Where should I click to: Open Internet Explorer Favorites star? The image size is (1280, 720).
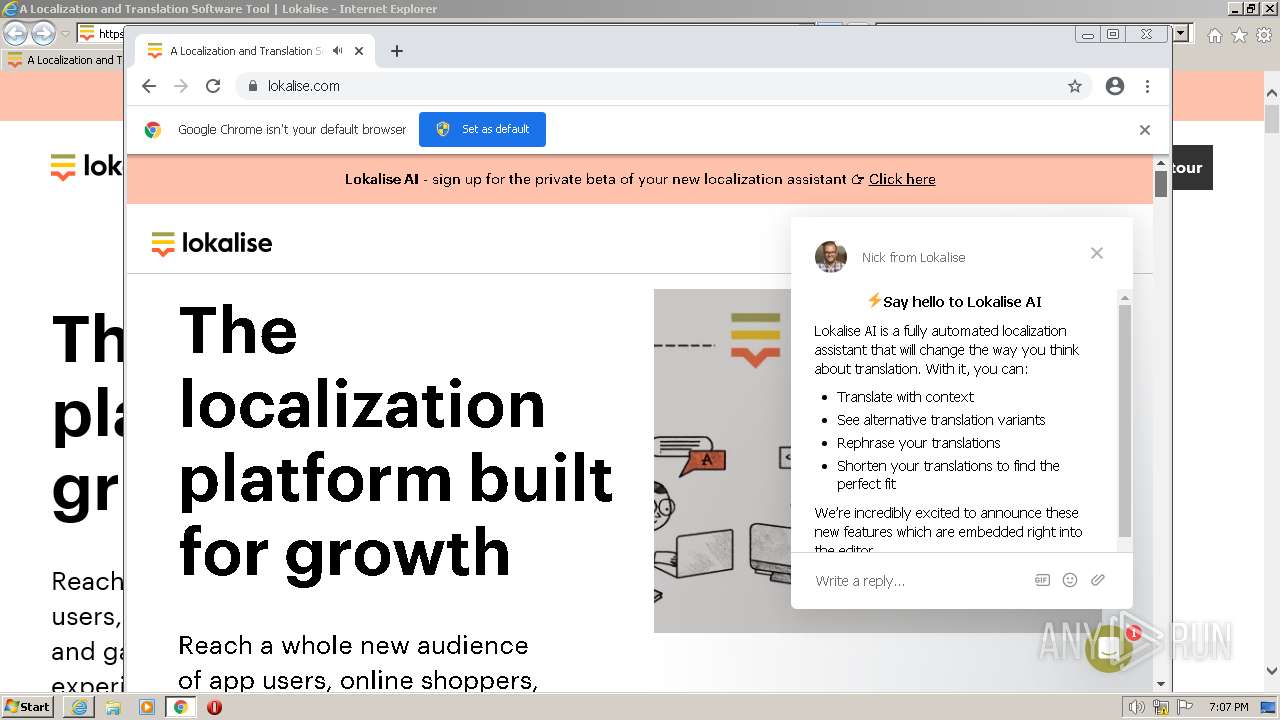click(x=1239, y=35)
